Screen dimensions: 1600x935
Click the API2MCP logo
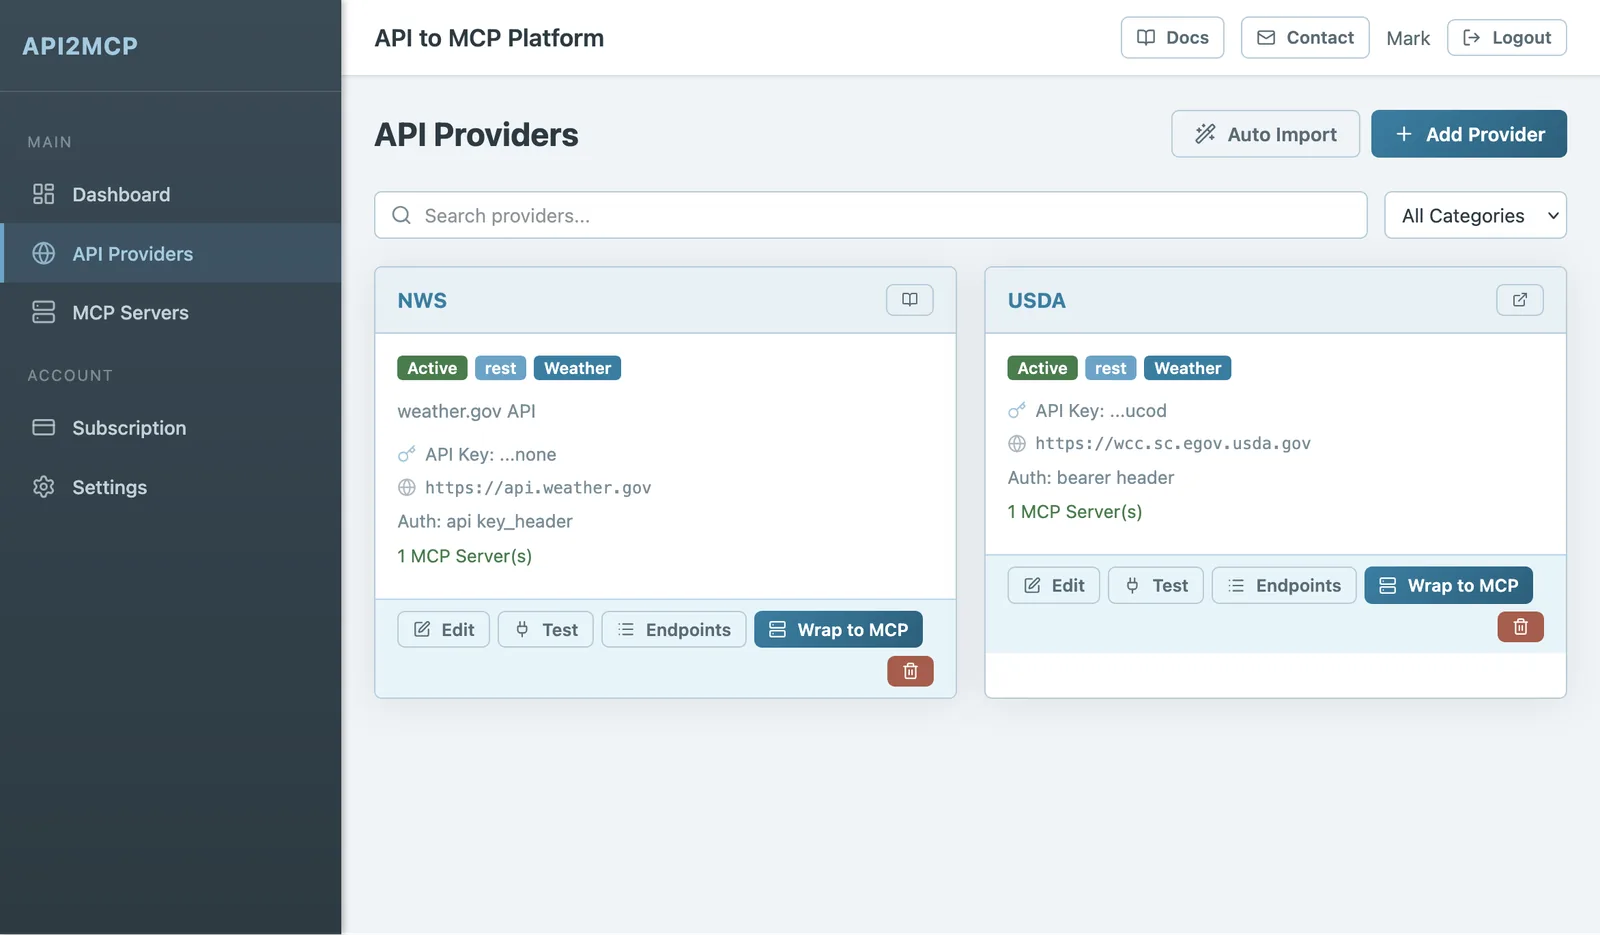(80, 46)
